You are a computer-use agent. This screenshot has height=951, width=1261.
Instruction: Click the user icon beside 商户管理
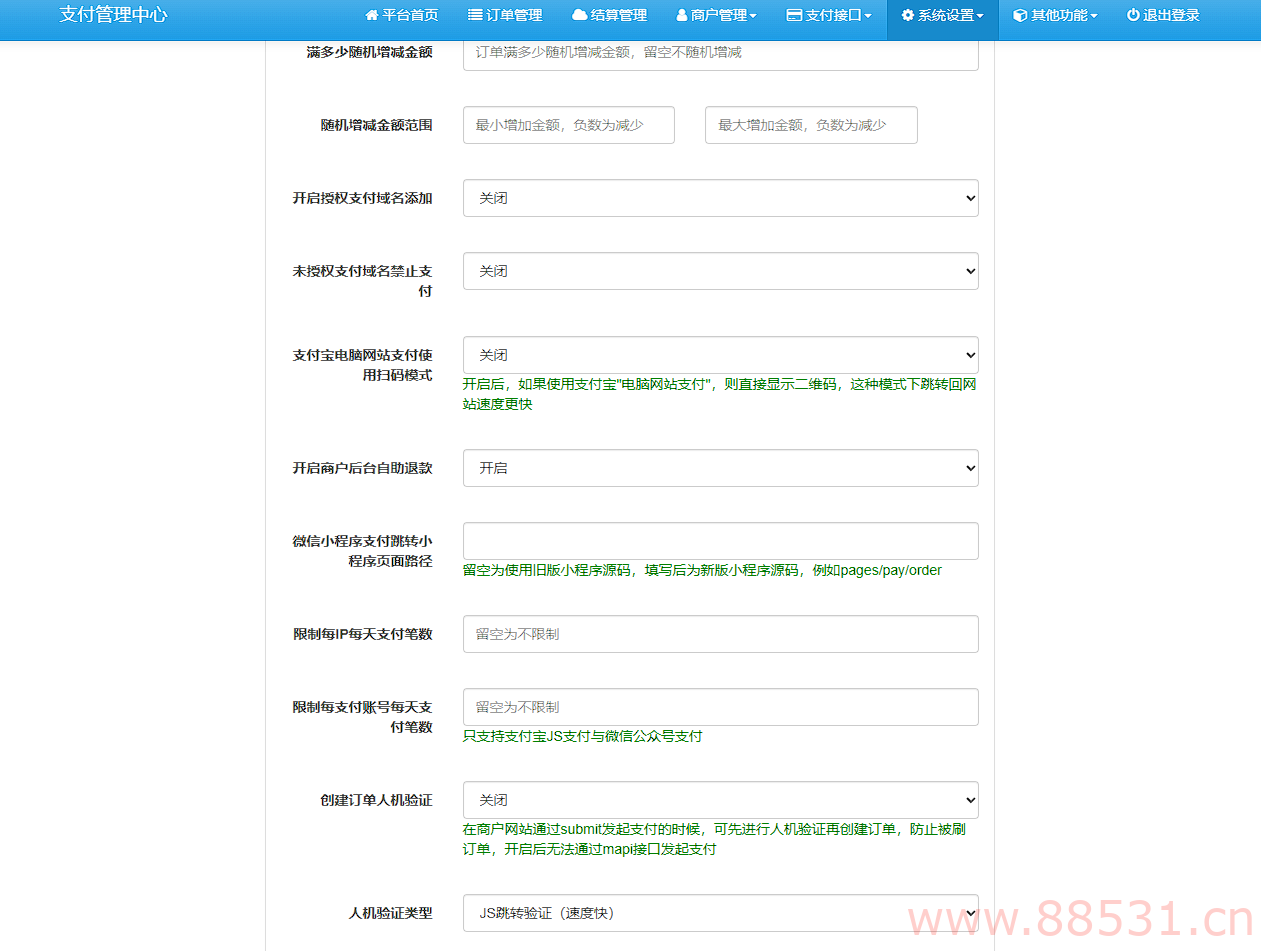point(682,16)
